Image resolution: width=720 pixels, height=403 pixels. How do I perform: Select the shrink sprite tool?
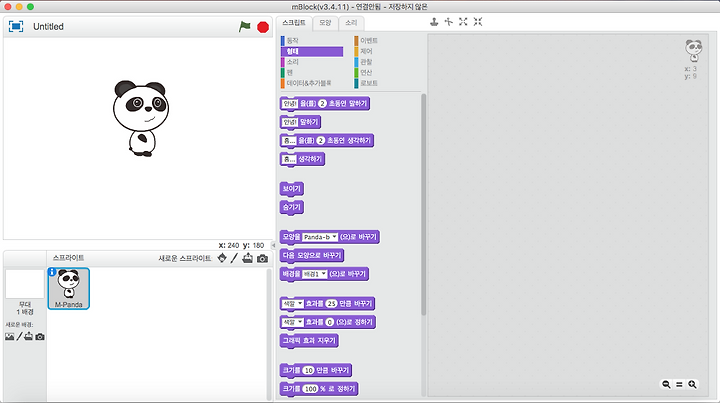point(478,22)
